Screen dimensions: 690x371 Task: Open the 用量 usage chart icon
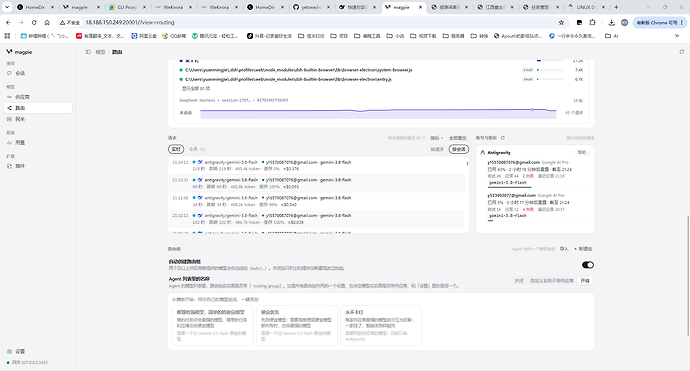coord(9,143)
